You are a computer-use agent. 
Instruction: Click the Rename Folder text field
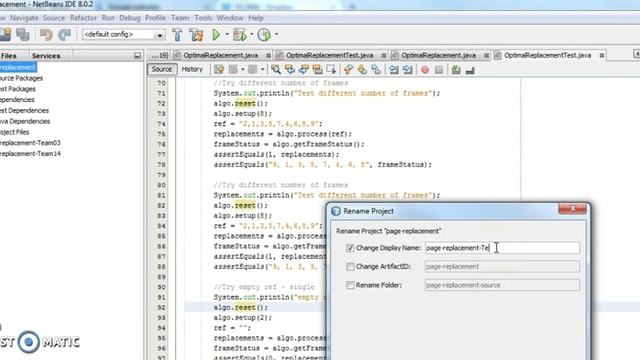coord(502,285)
